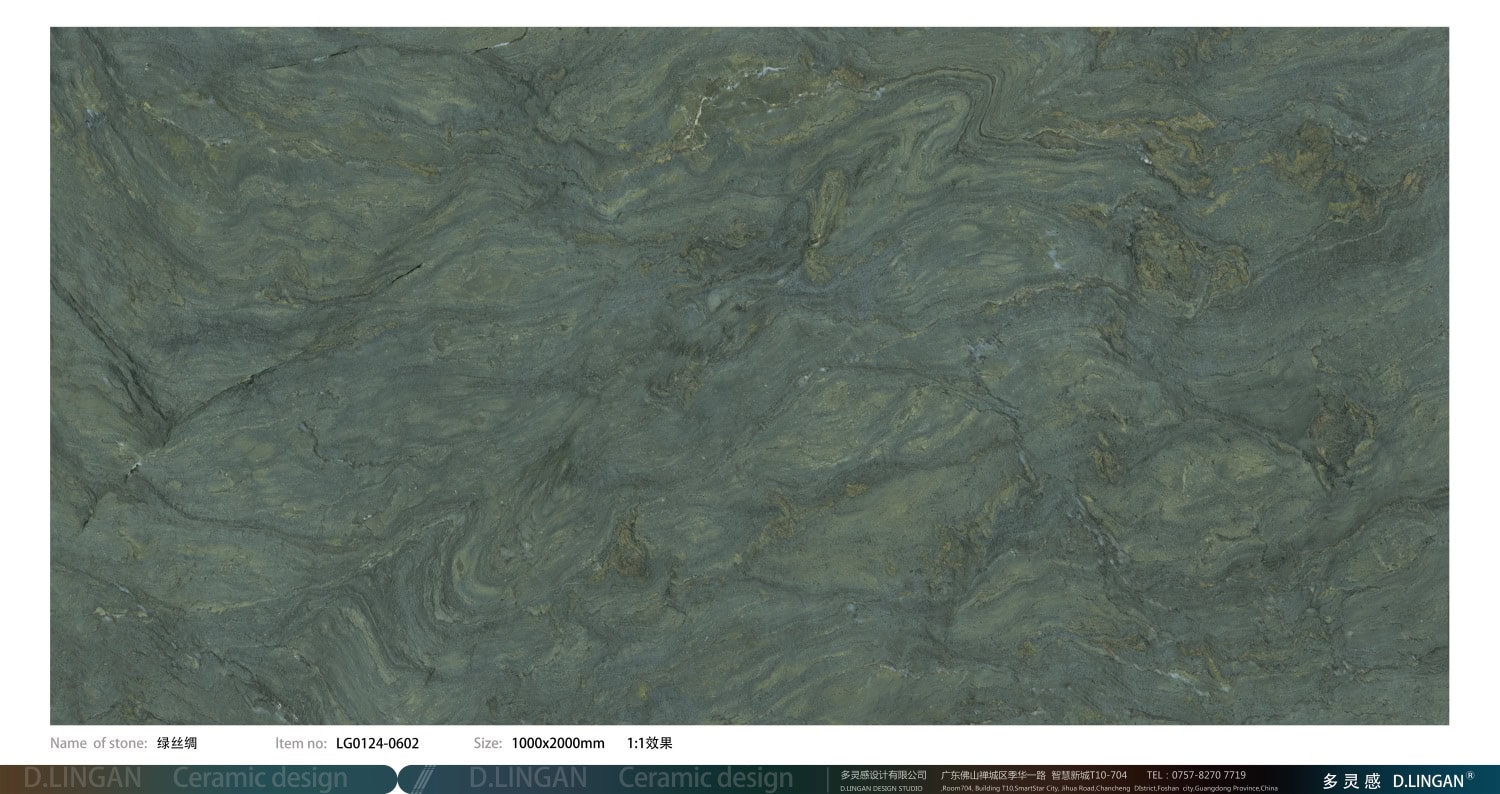Click the 'Item no:' label
The height and width of the screenshot is (794, 1500).
[301, 743]
